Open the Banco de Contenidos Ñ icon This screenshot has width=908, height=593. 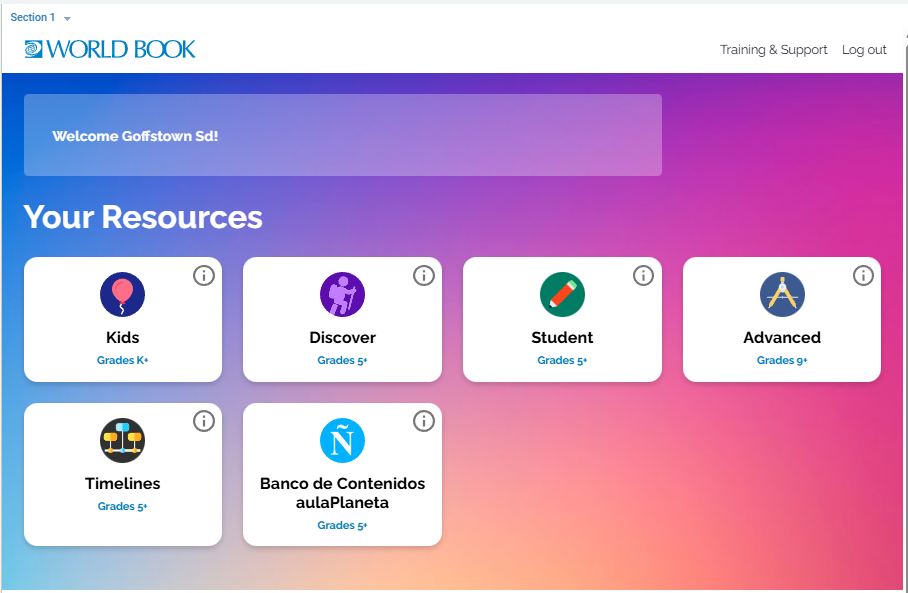coord(342,440)
